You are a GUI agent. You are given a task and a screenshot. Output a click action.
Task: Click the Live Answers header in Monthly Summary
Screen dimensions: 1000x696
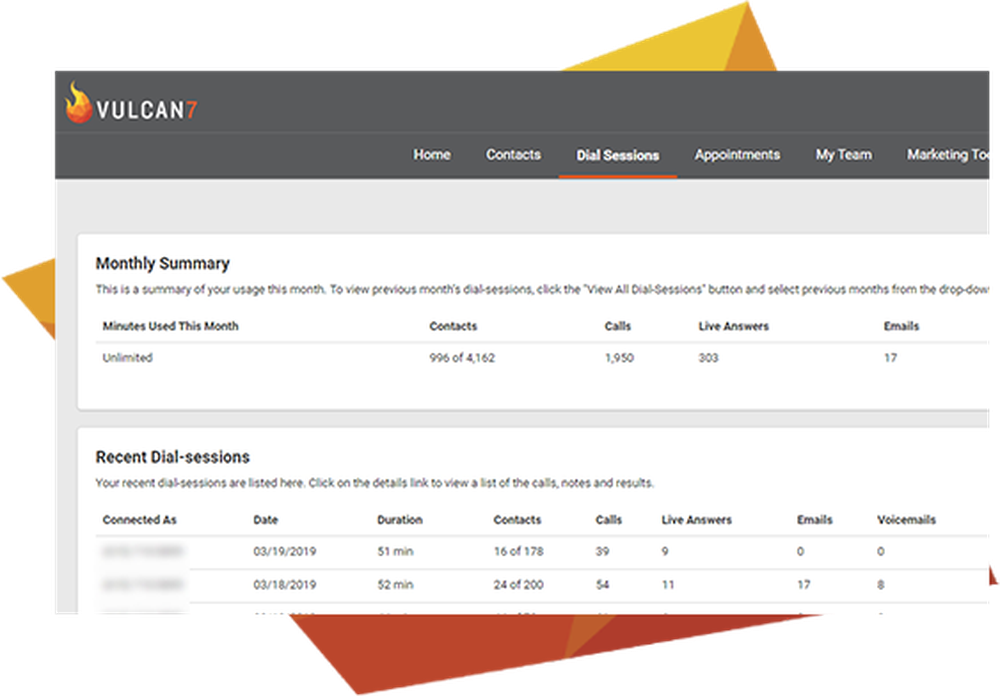click(x=733, y=326)
